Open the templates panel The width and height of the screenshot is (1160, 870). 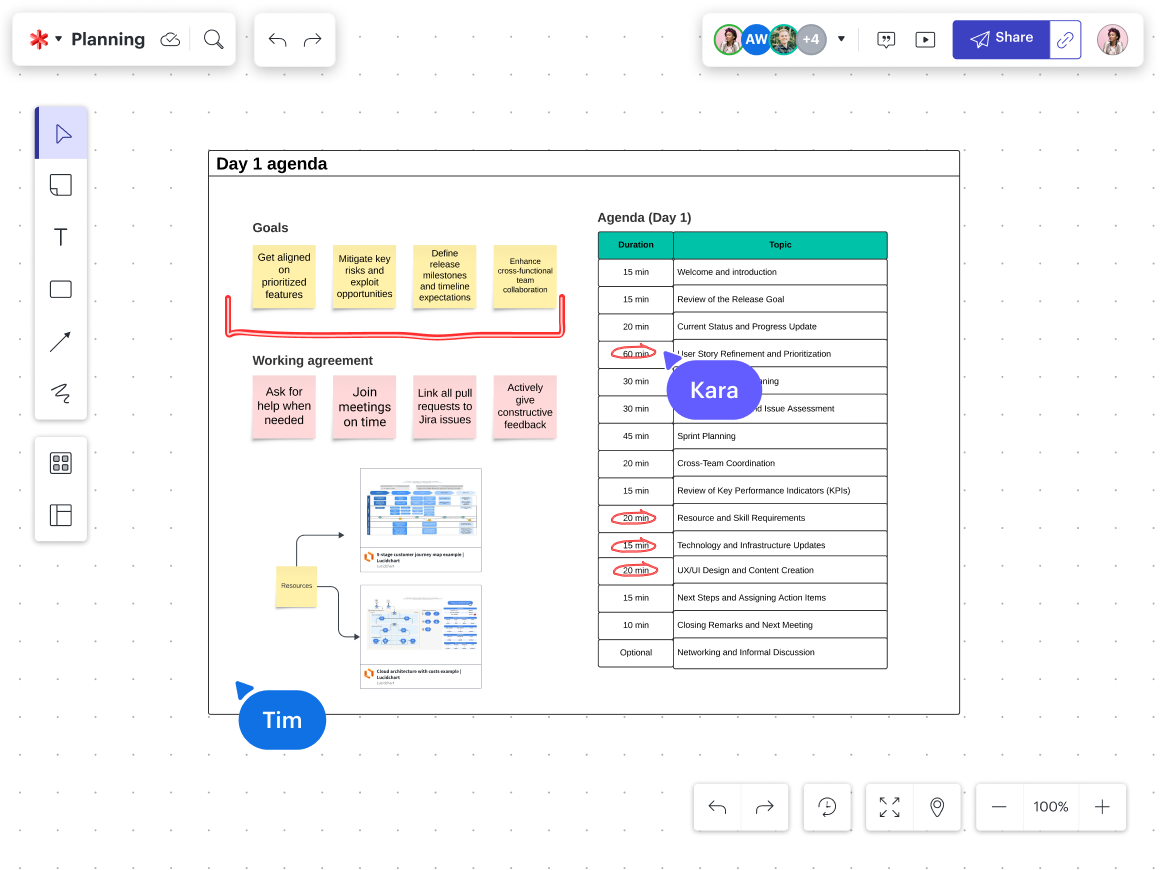[x=61, y=515]
